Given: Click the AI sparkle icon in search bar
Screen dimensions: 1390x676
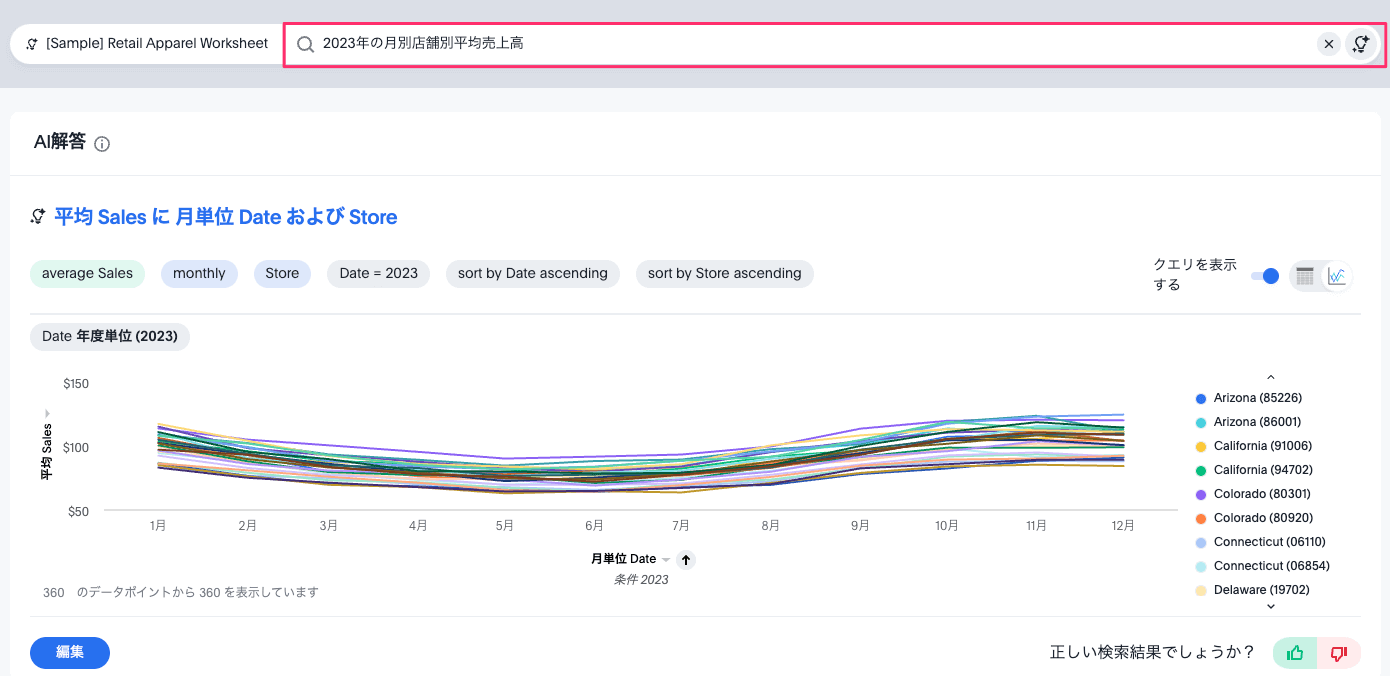Looking at the screenshot, I should tap(1360, 44).
